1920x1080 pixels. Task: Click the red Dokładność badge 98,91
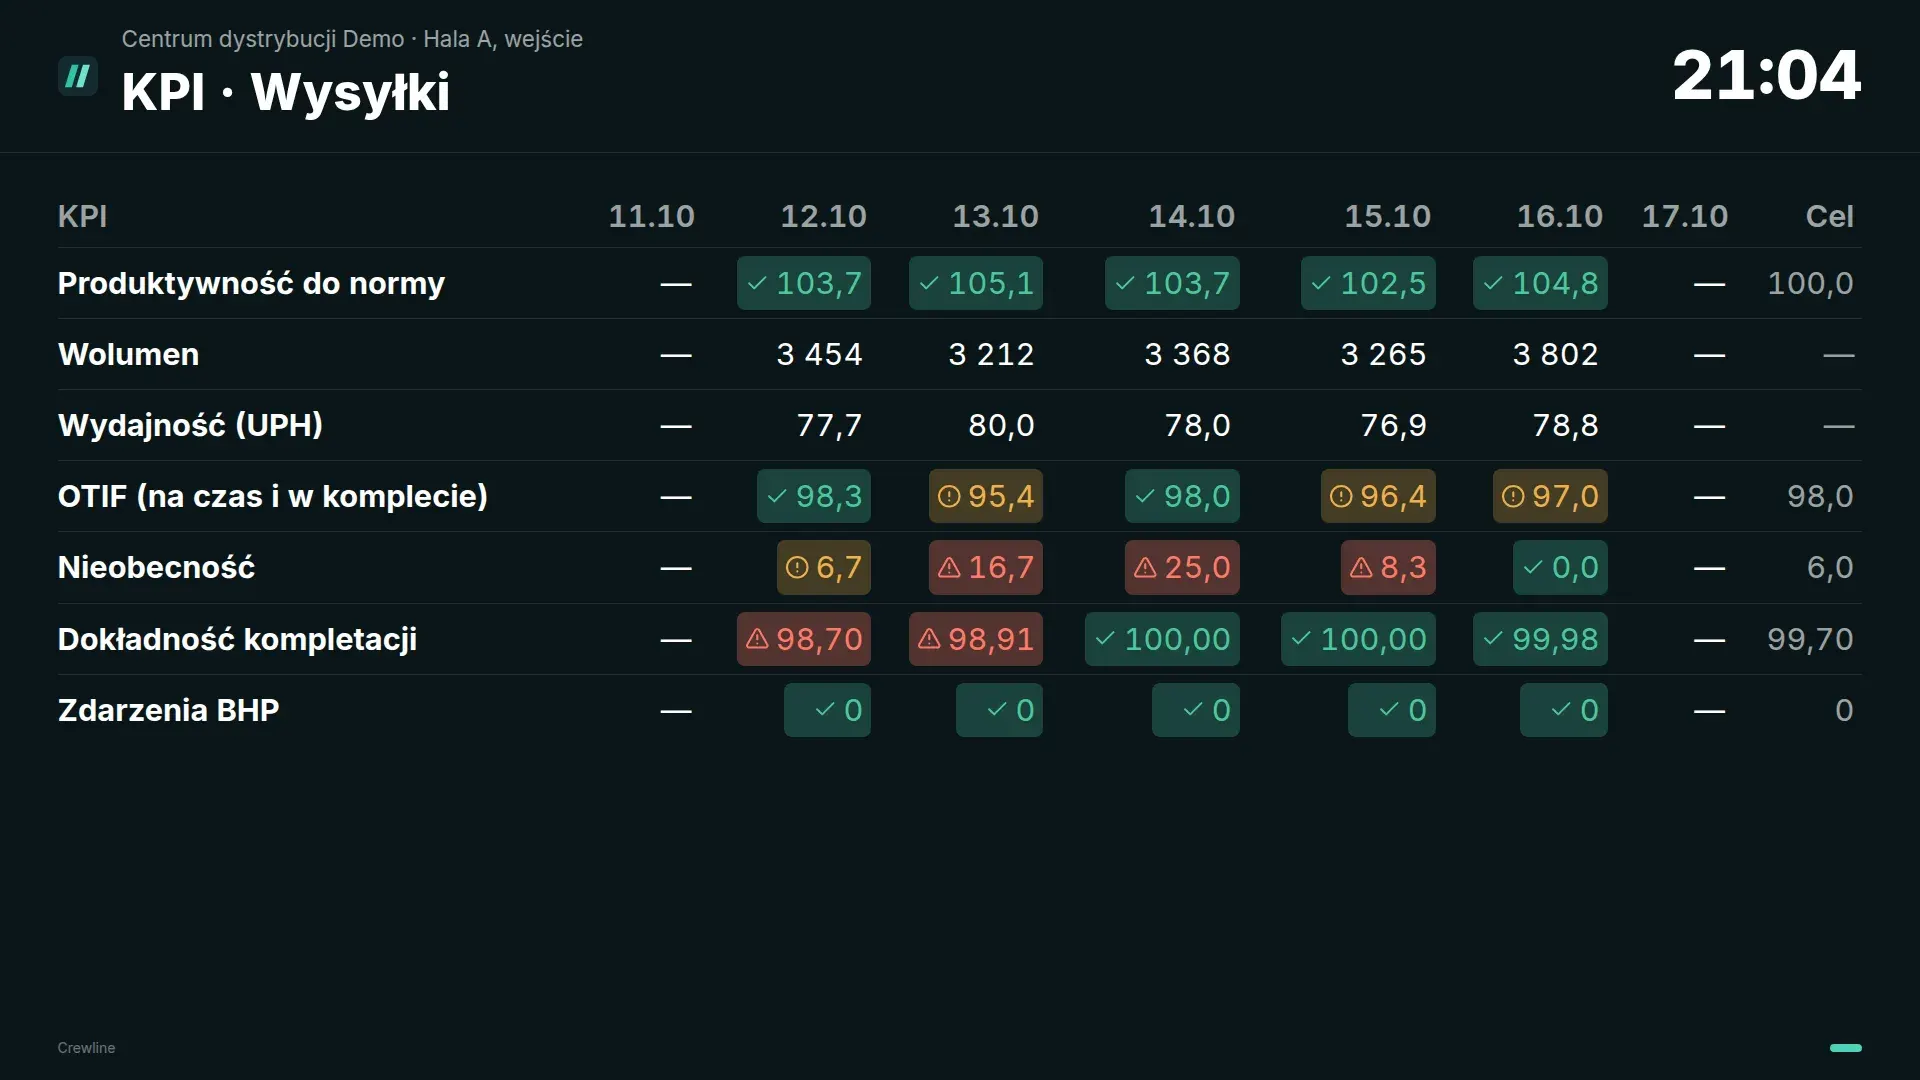pyautogui.click(x=976, y=639)
